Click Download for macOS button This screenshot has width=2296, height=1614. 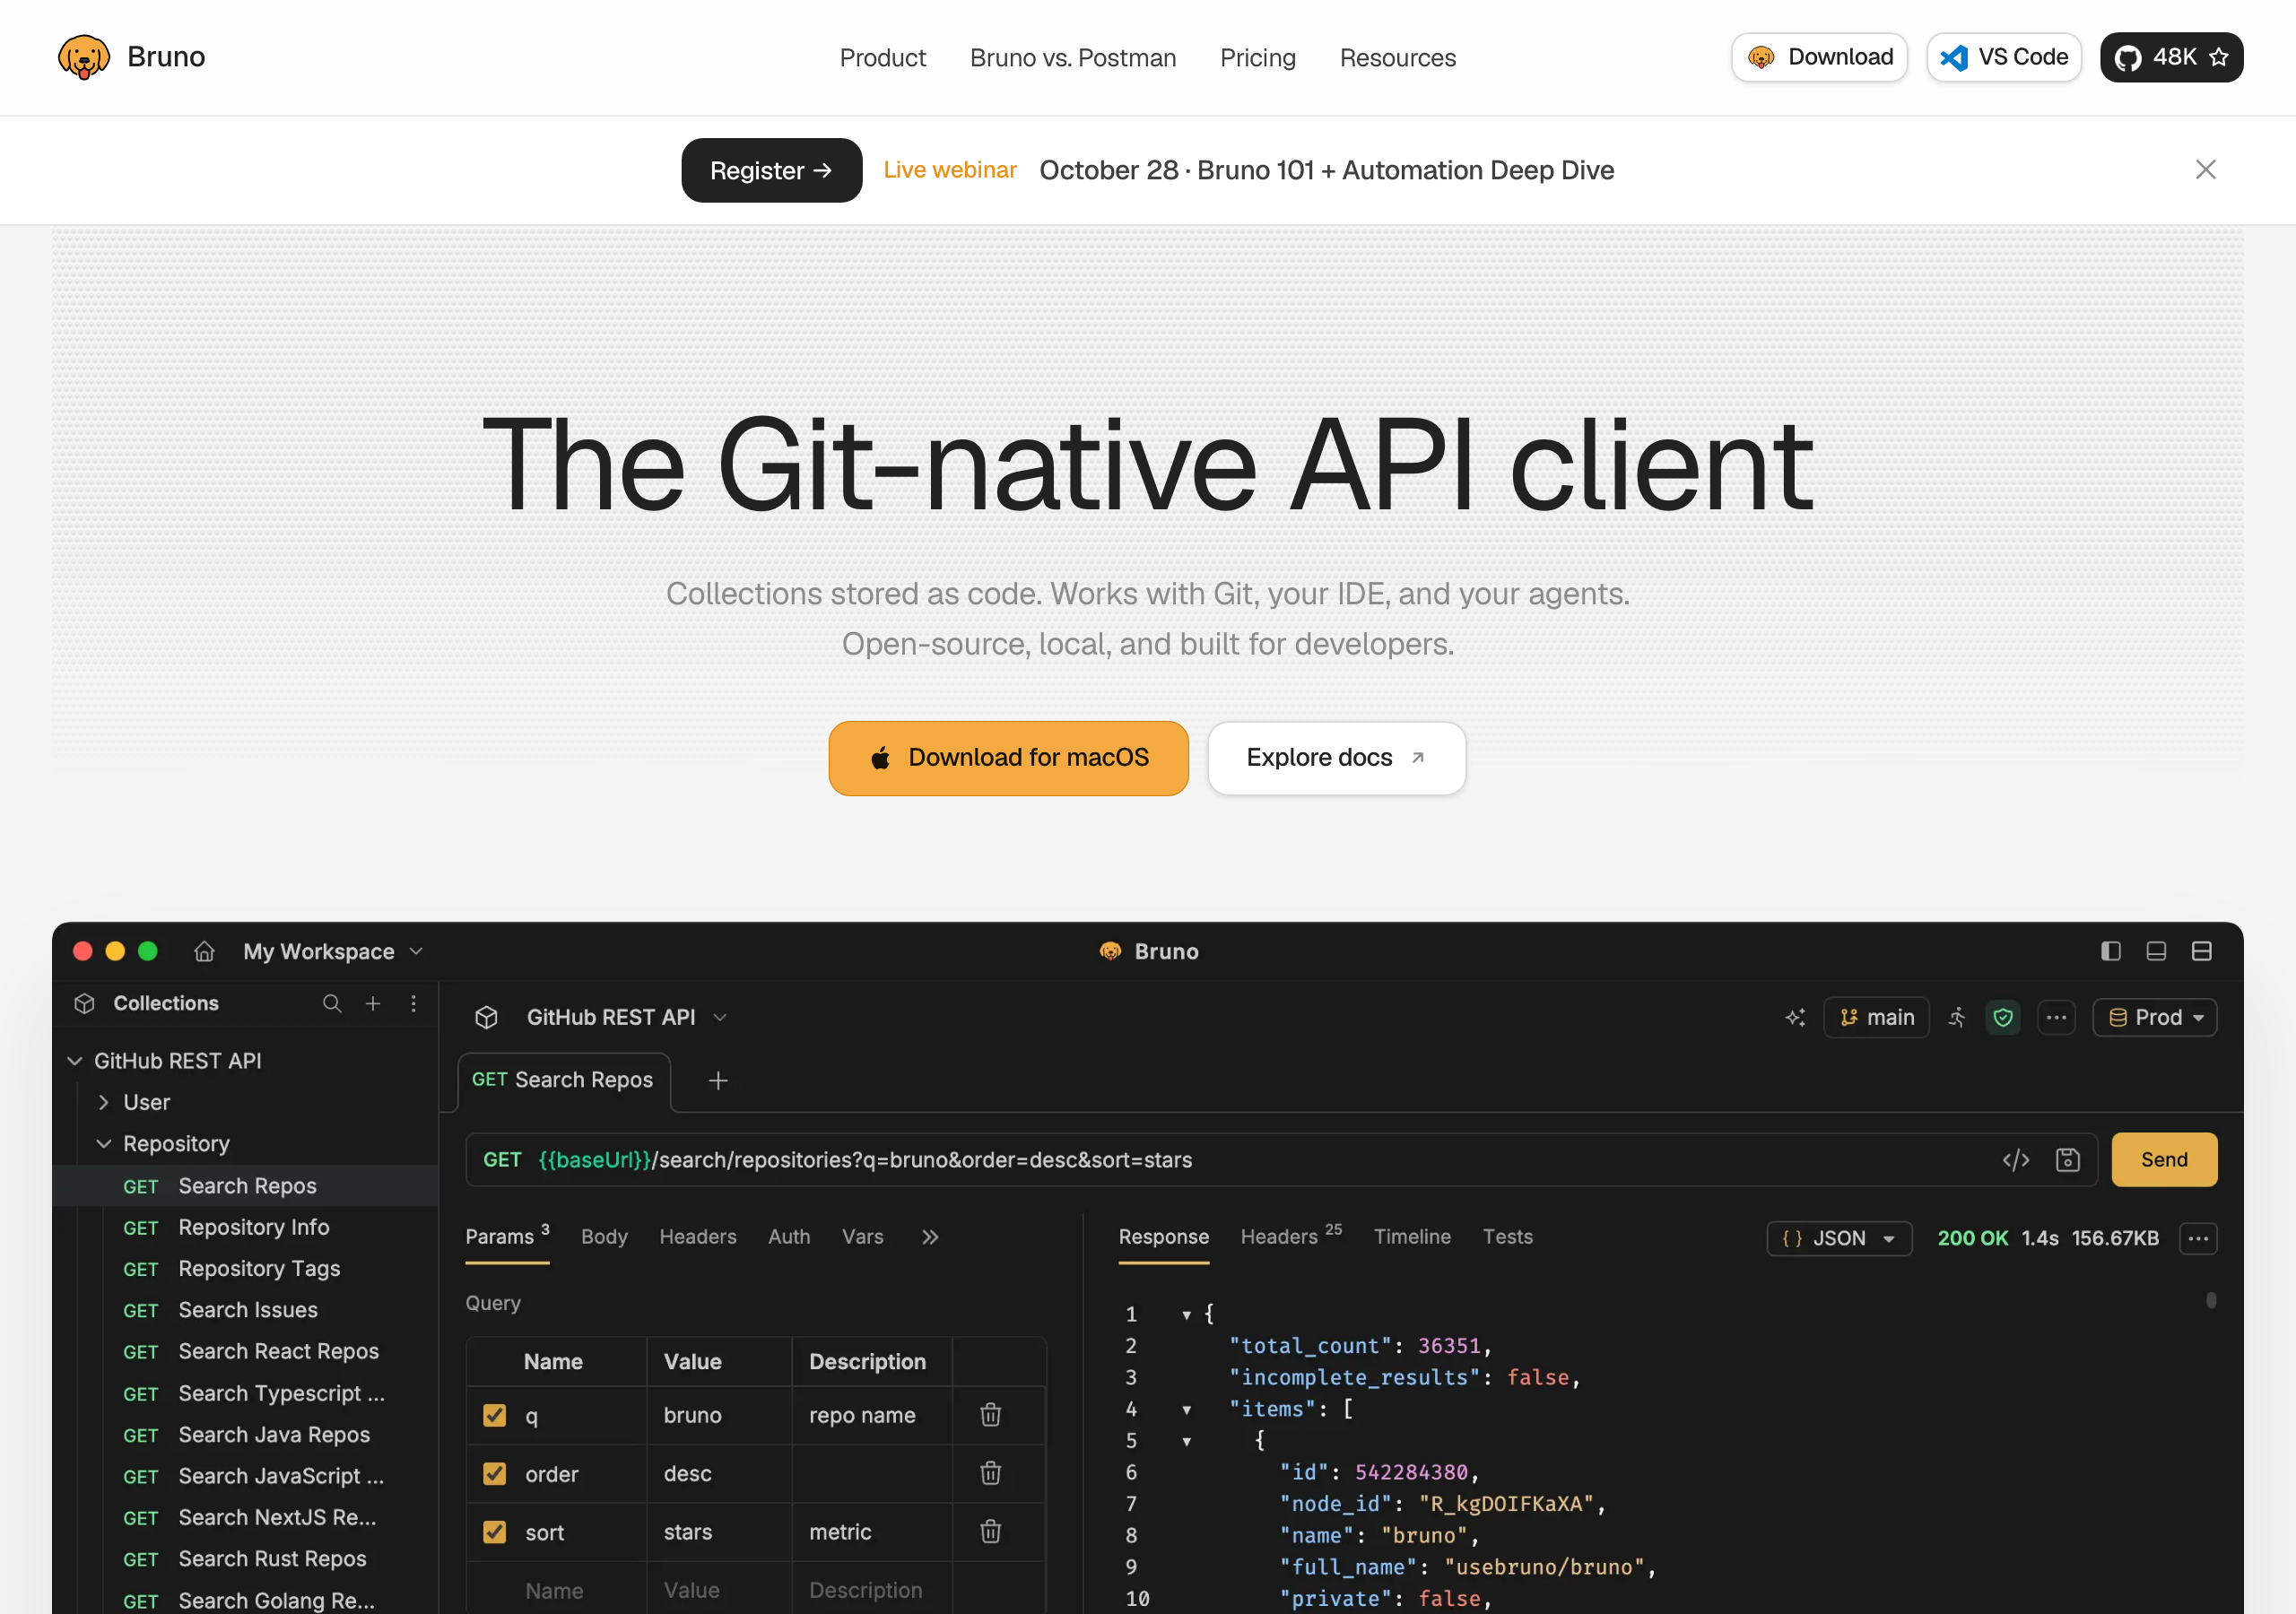click(x=1008, y=758)
